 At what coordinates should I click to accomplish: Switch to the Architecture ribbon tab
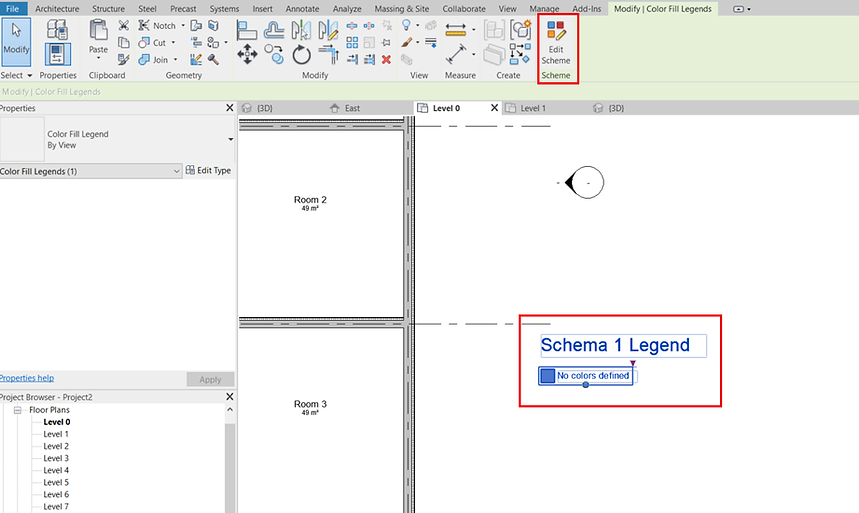click(57, 9)
